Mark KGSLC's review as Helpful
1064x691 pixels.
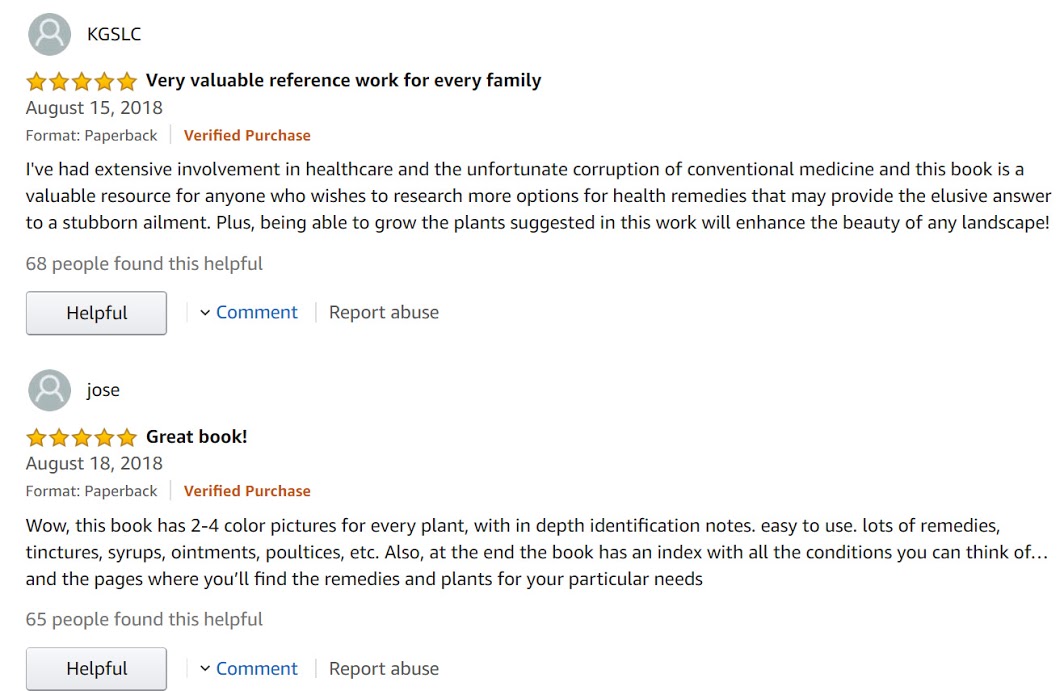[96, 313]
